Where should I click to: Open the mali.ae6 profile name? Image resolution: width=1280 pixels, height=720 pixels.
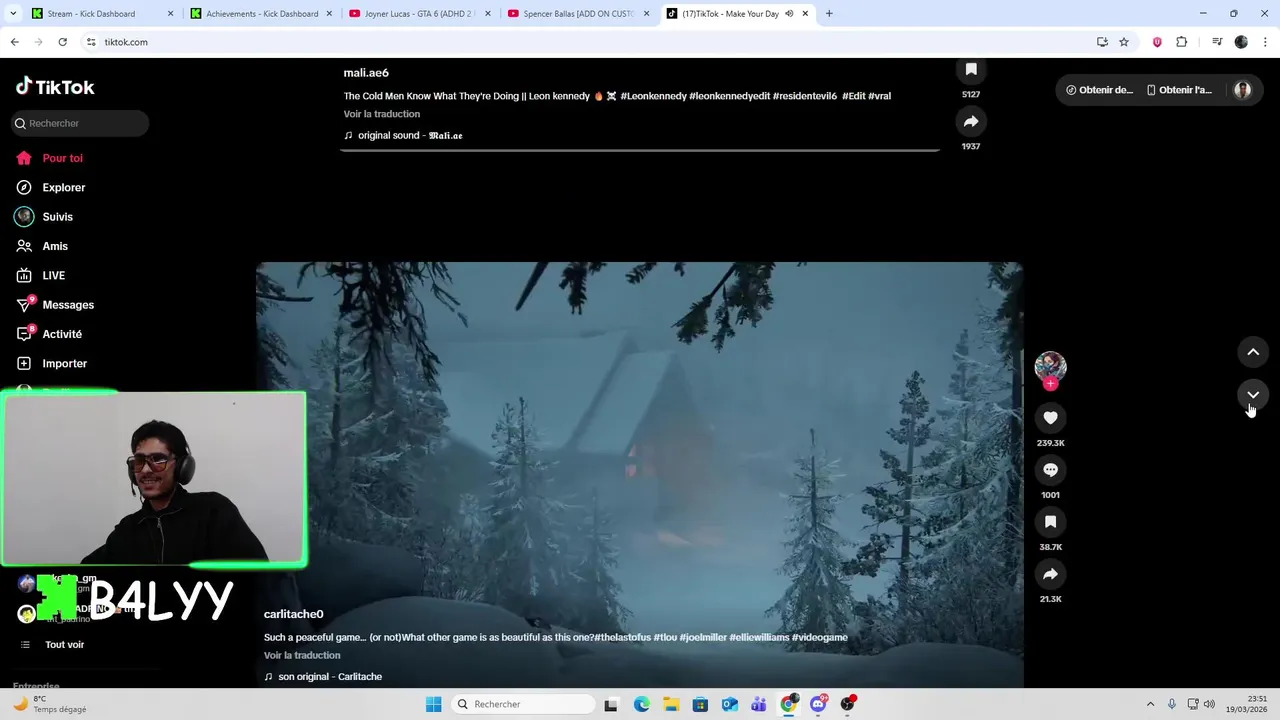click(366, 73)
